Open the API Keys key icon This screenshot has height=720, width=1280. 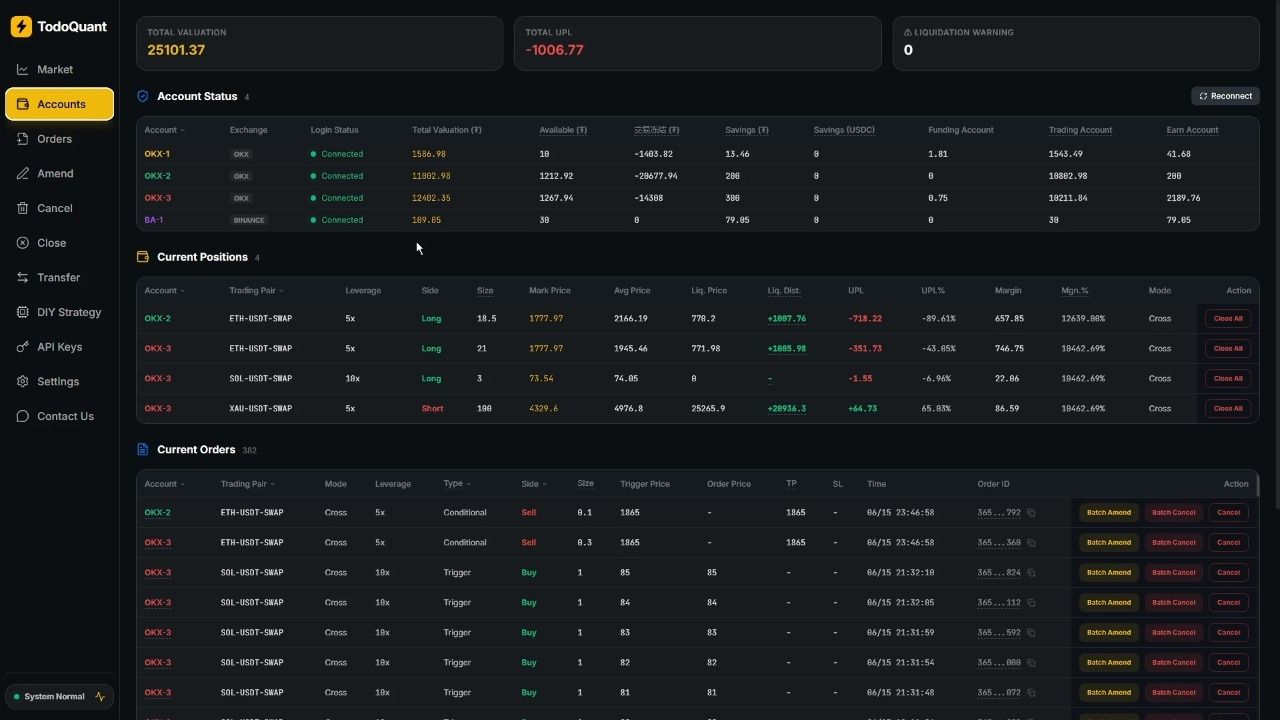pyautogui.click(x=22, y=347)
